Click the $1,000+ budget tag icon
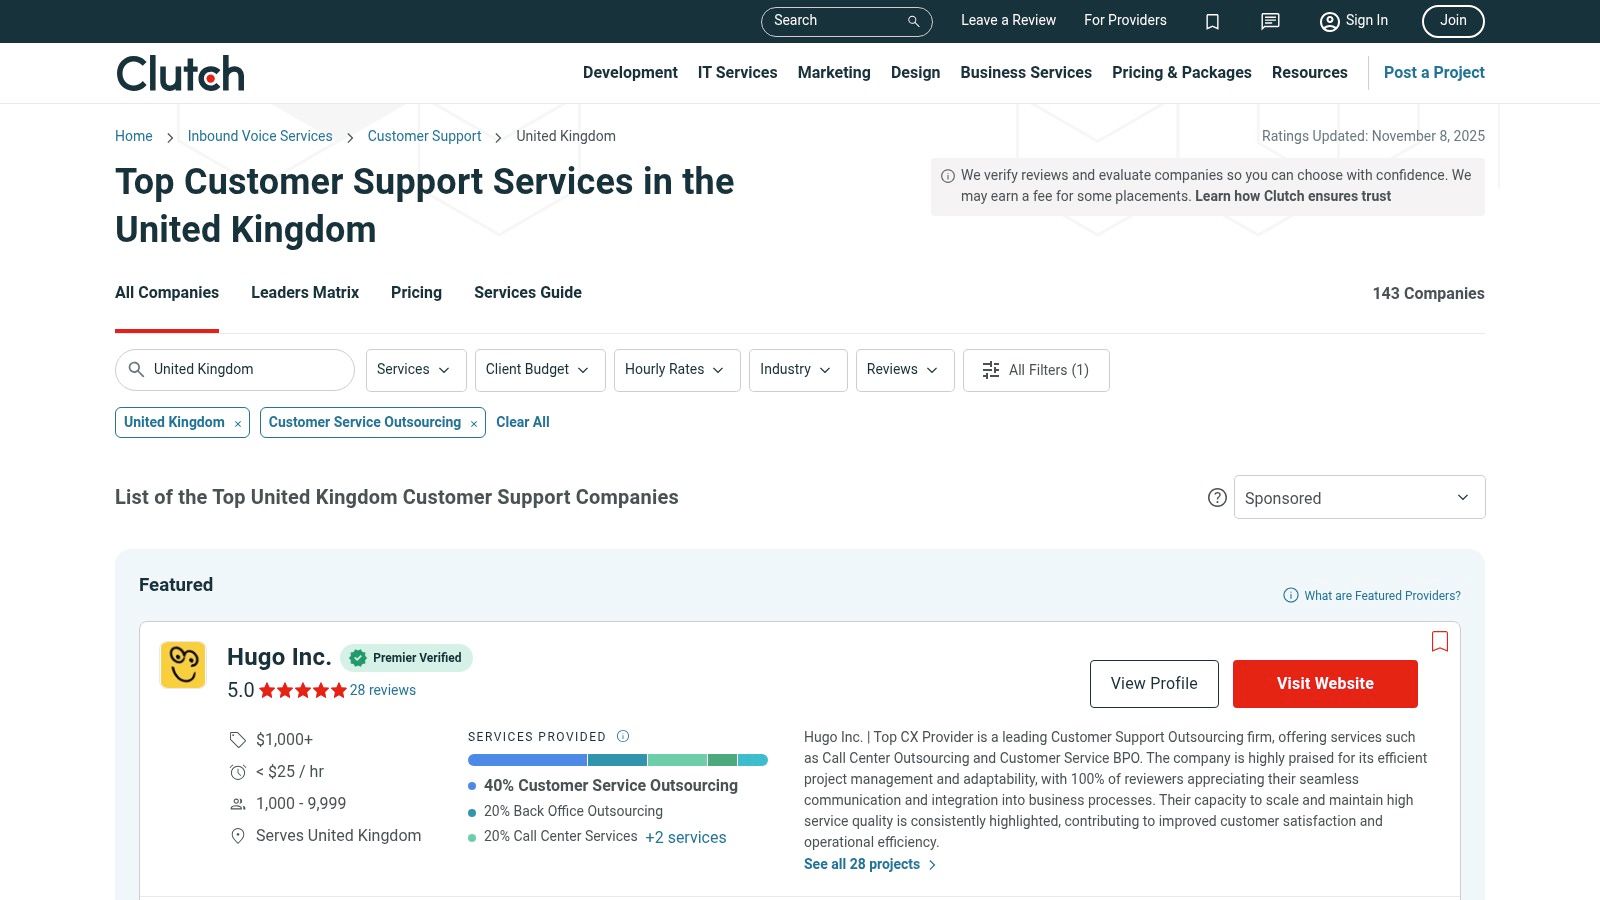 (238, 740)
